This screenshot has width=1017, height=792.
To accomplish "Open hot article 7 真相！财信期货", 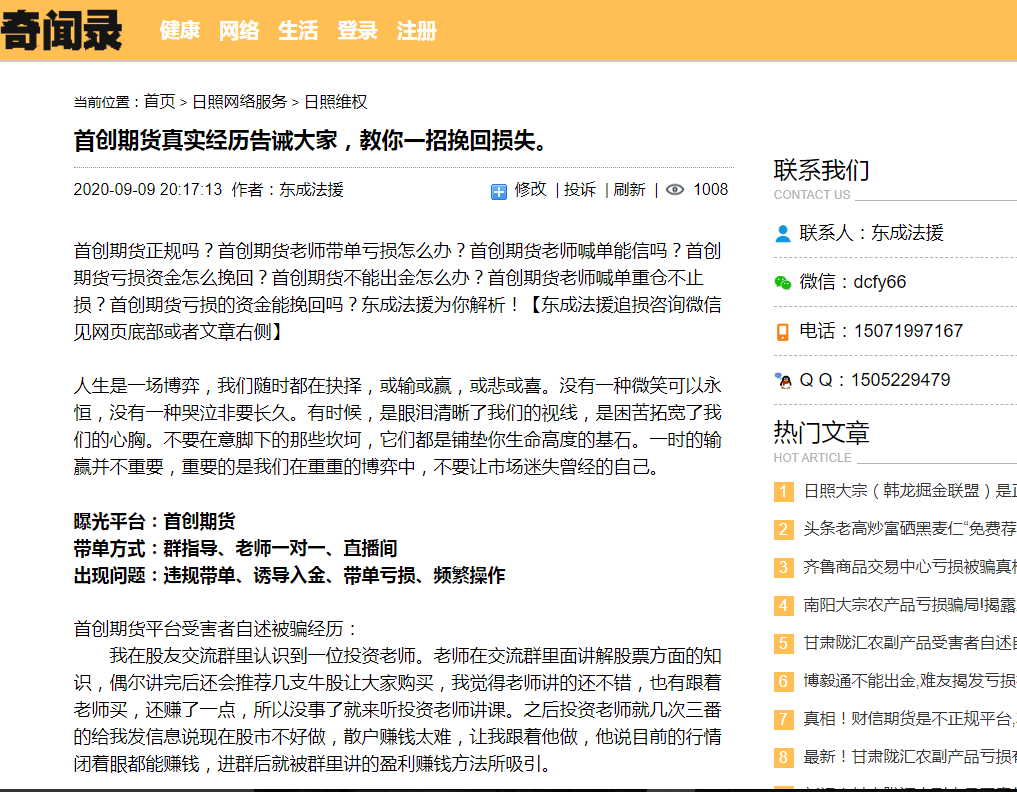I will point(910,719).
